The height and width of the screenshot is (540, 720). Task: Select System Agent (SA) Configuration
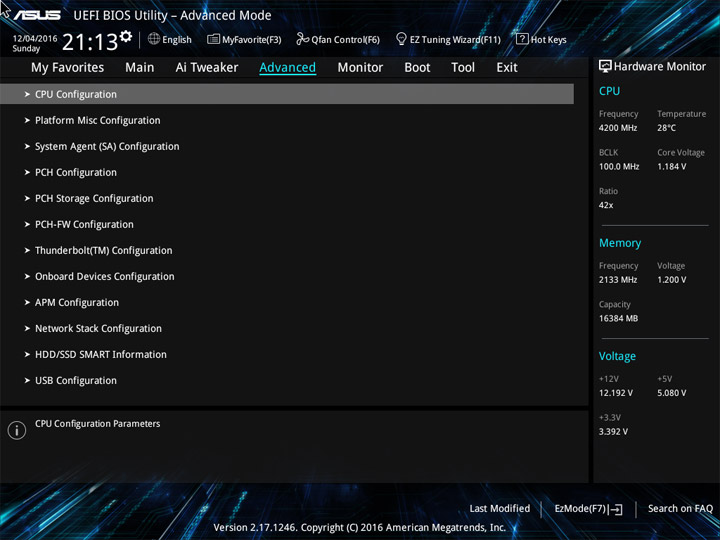pos(107,146)
